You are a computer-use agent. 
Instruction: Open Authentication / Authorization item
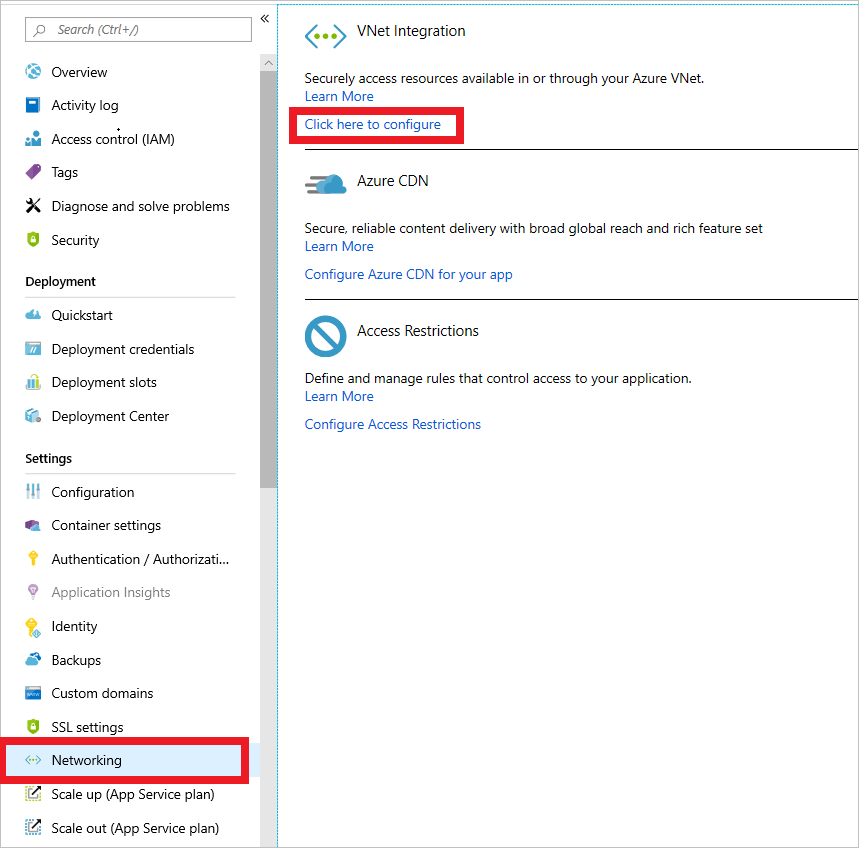click(x=140, y=559)
